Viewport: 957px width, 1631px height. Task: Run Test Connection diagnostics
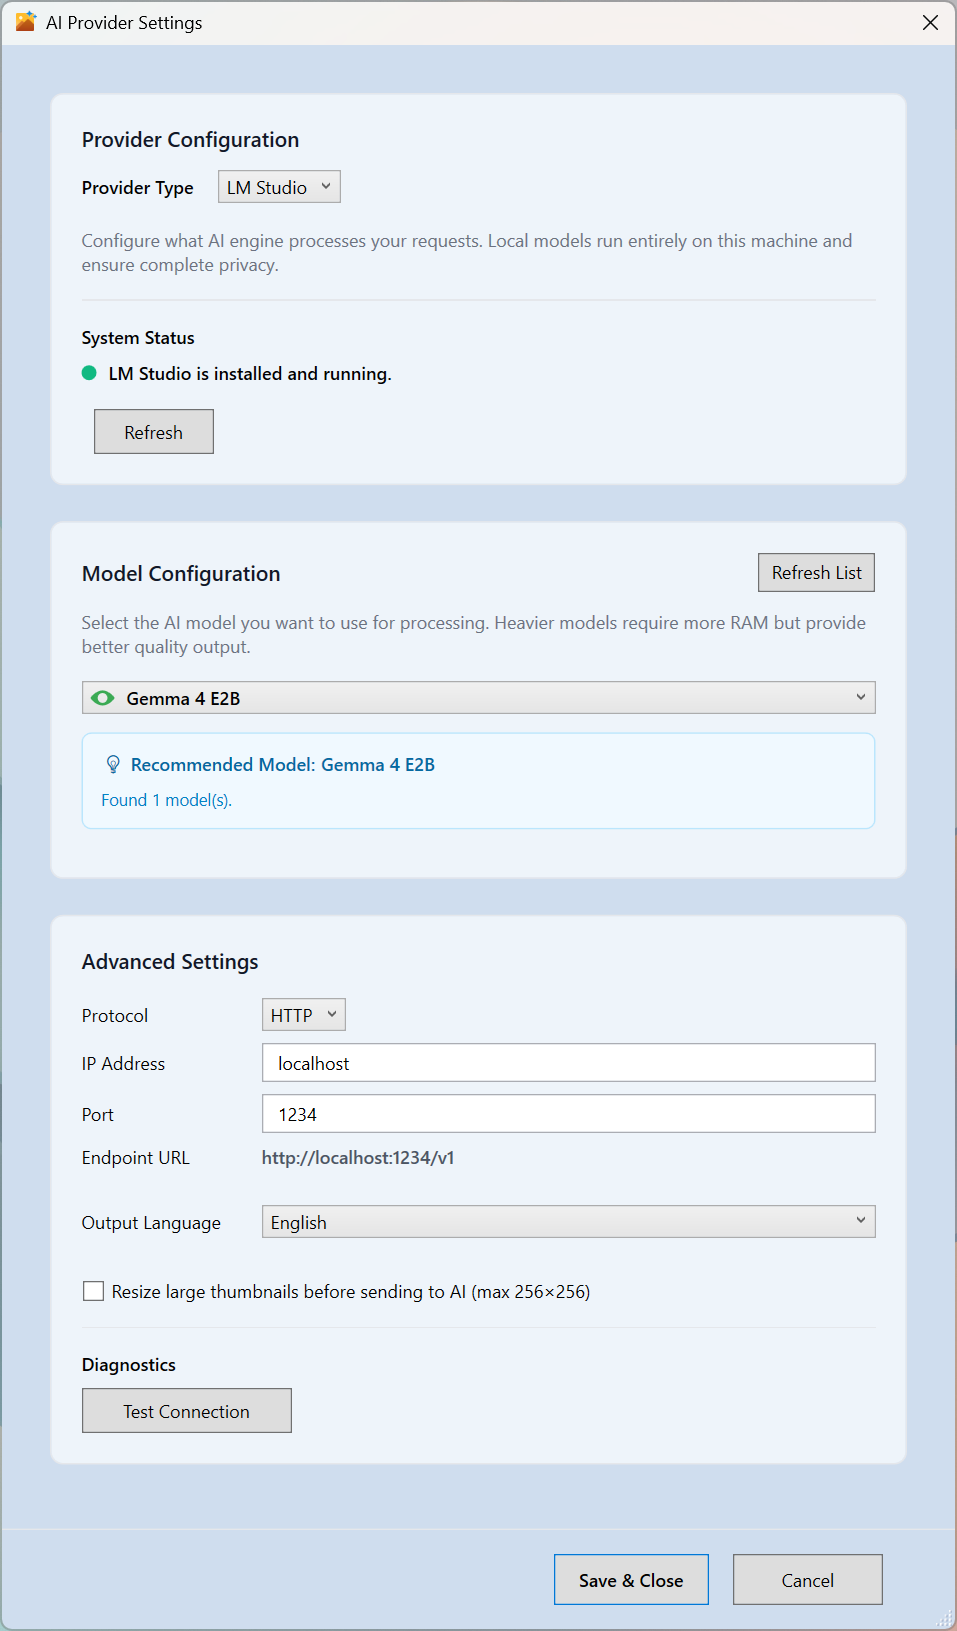tap(186, 1411)
